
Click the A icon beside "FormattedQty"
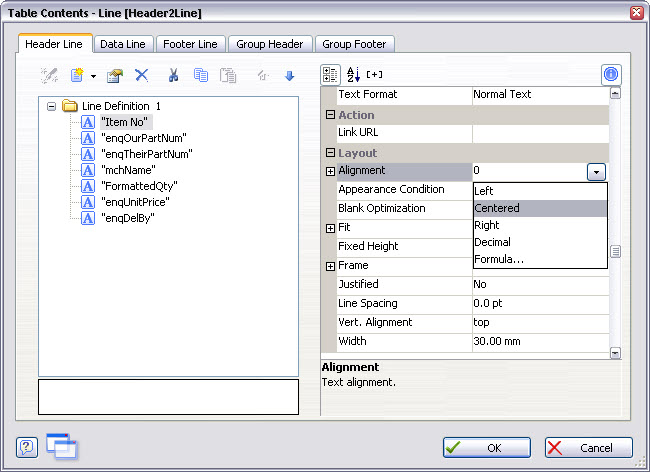[88, 186]
